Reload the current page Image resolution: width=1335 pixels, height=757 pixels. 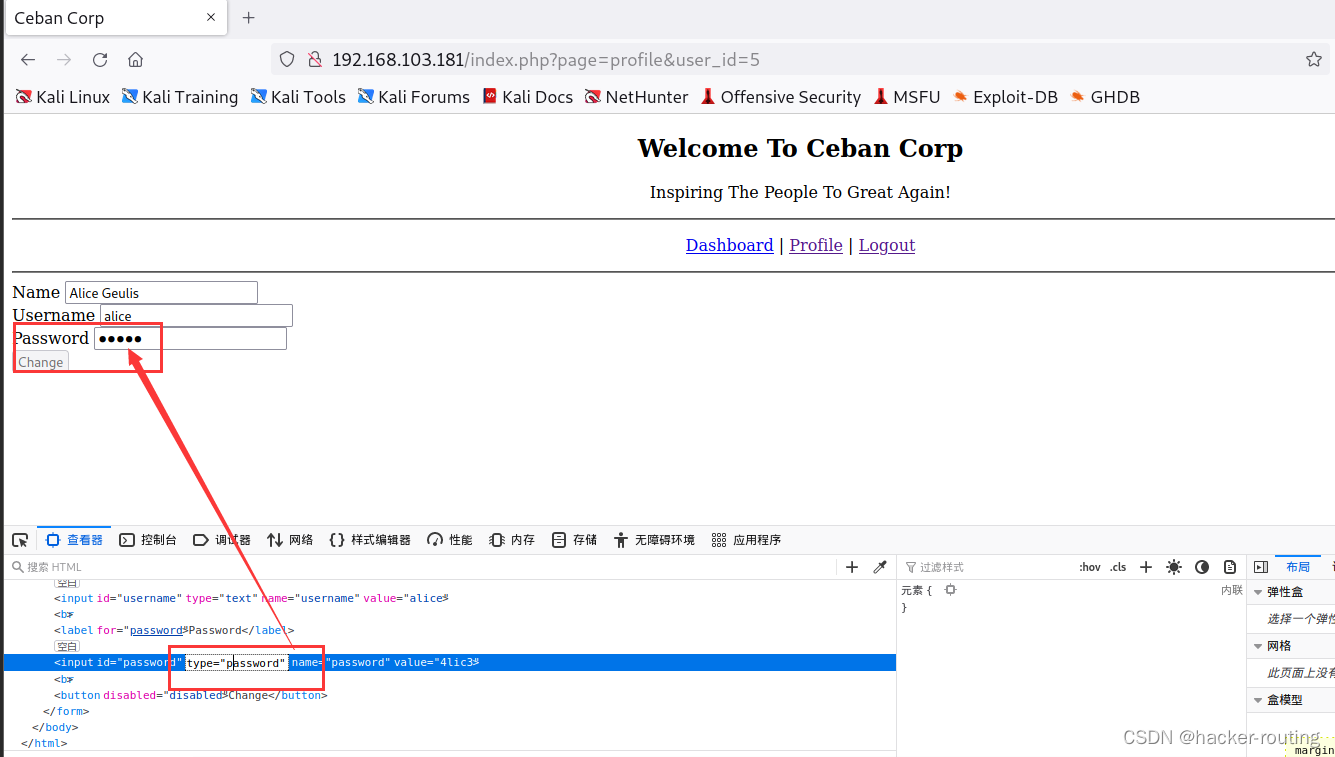100,60
